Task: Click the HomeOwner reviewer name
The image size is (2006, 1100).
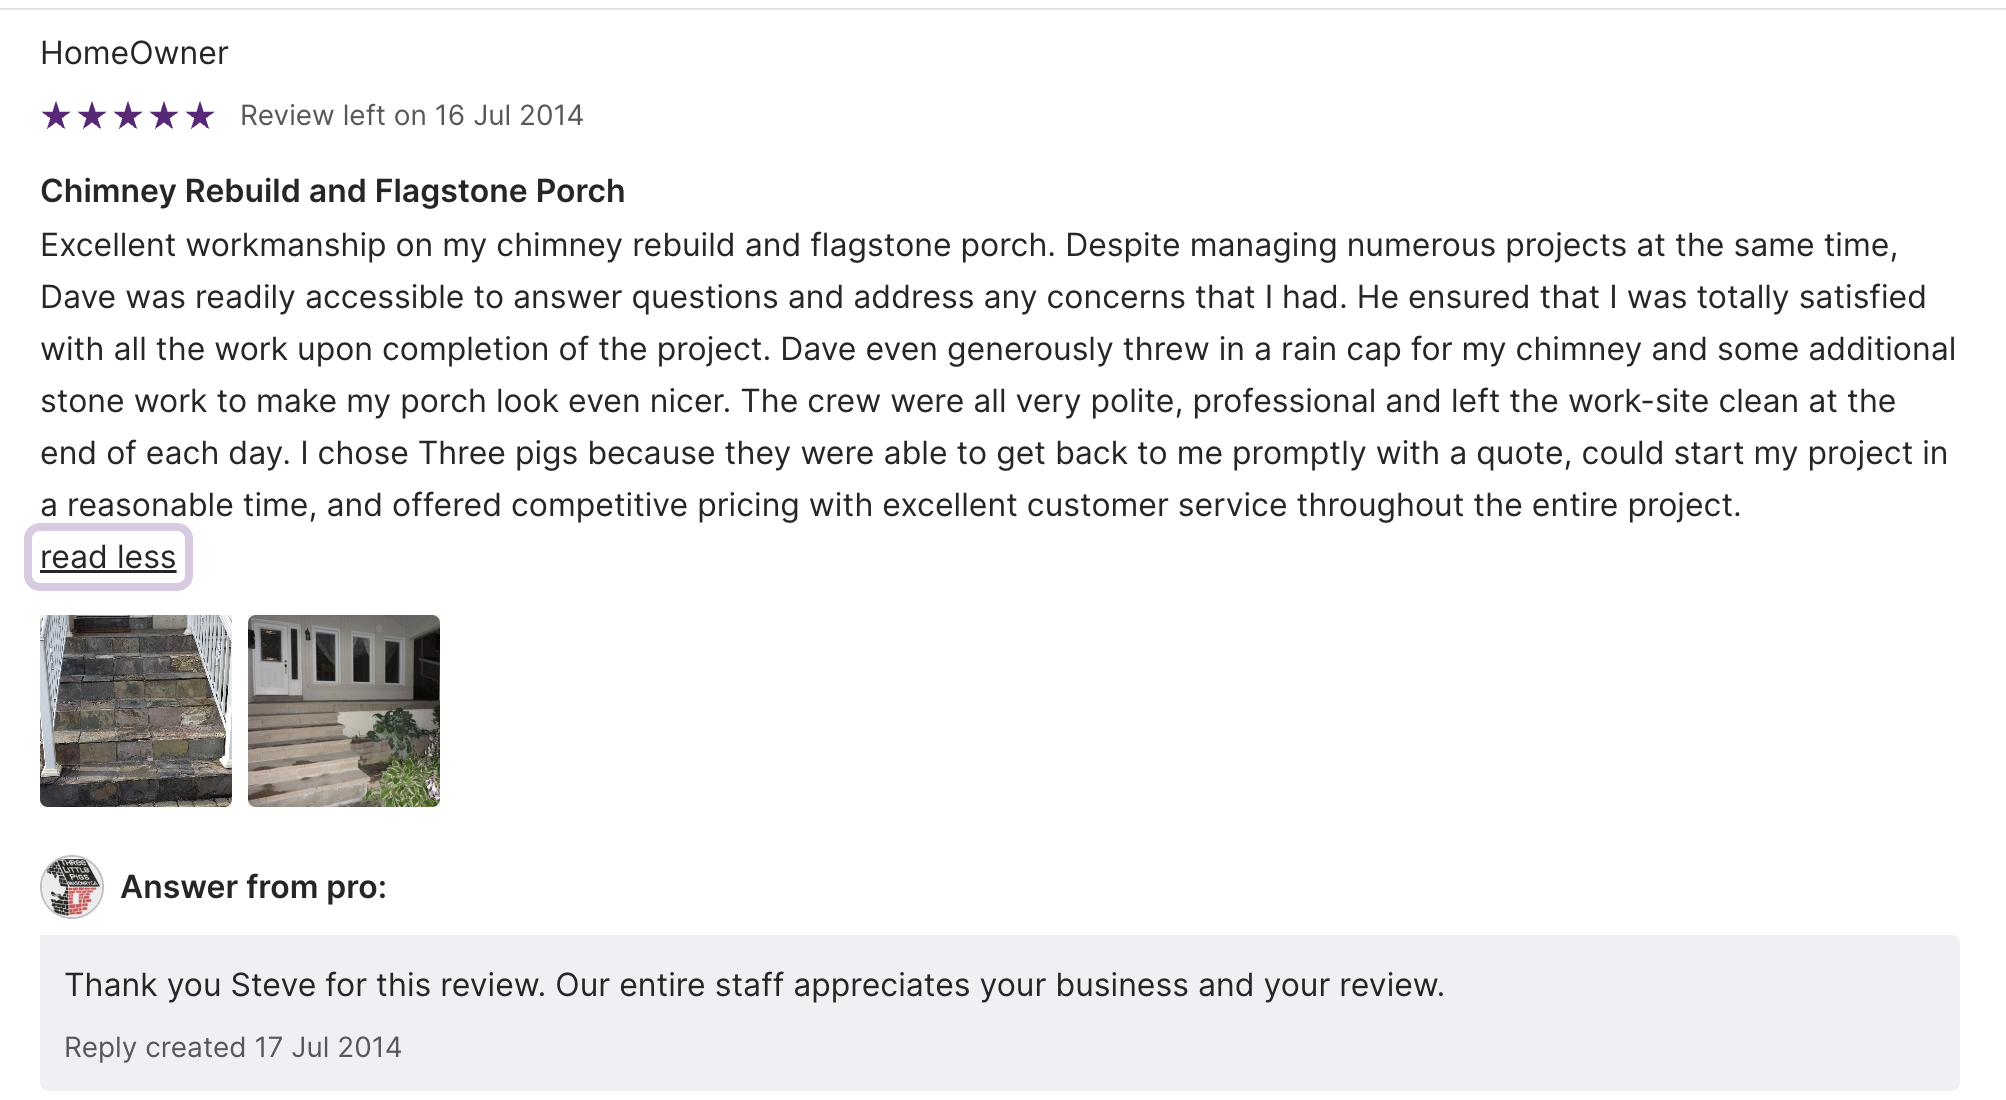Action: pyautogui.click(x=134, y=53)
